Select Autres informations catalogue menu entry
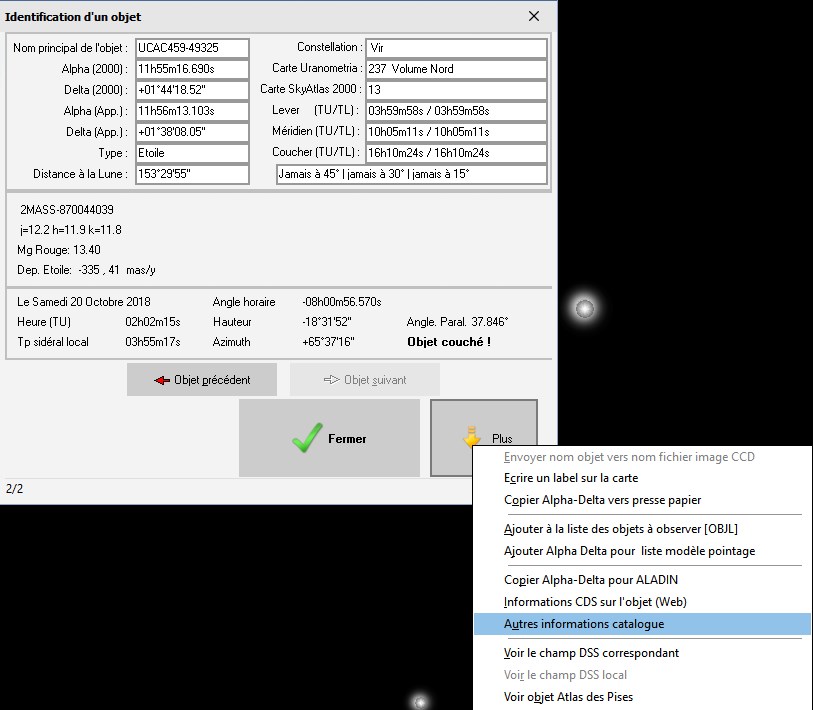Image resolution: width=813 pixels, height=710 pixels. [584, 624]
